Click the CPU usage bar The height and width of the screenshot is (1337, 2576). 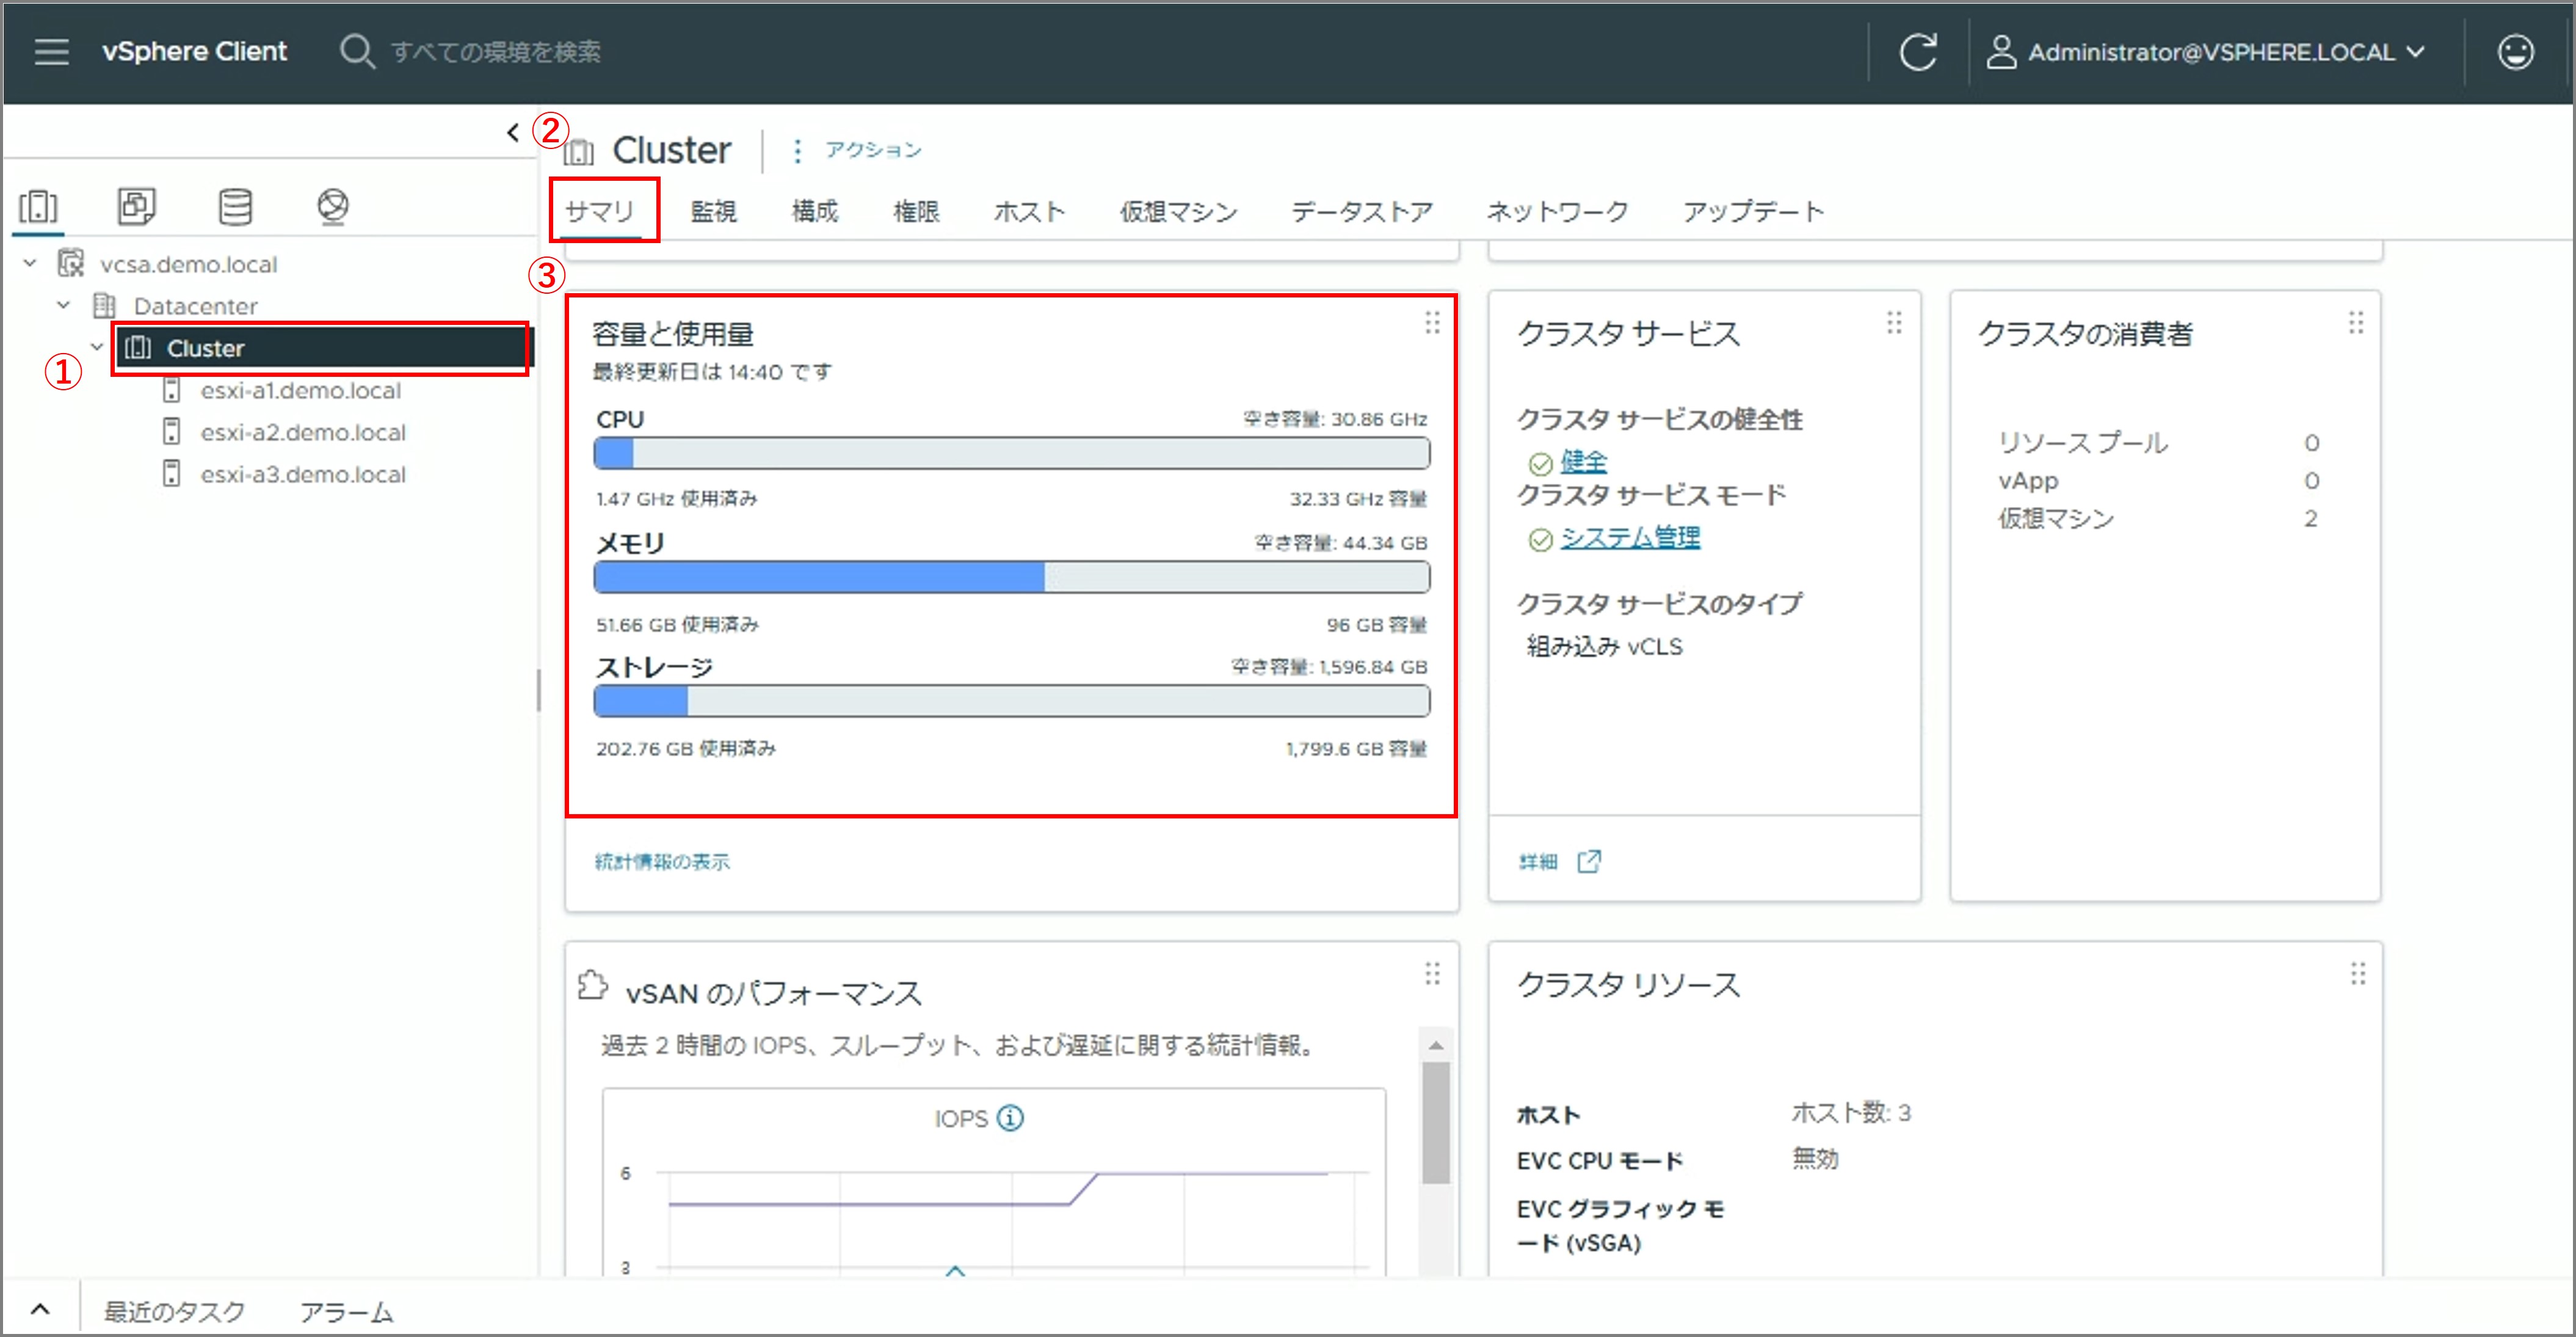1012,453
